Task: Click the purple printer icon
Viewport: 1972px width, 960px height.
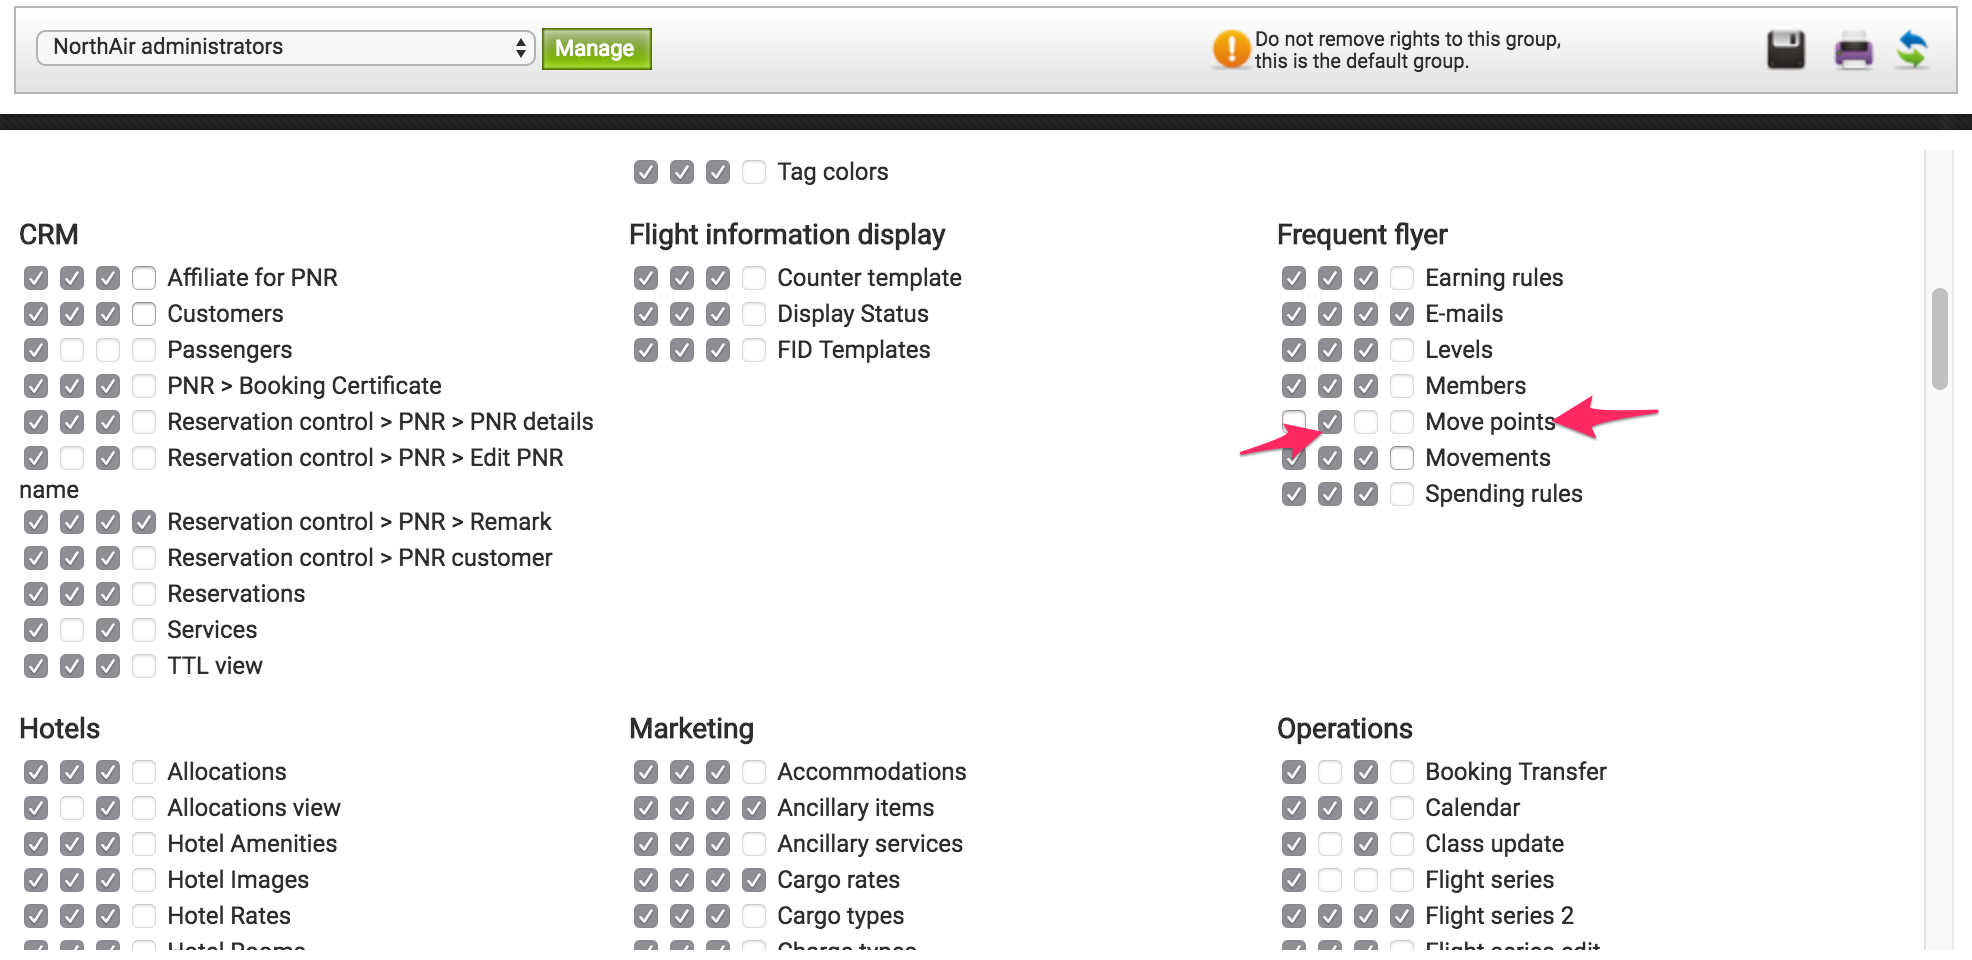Action: 1853,49
